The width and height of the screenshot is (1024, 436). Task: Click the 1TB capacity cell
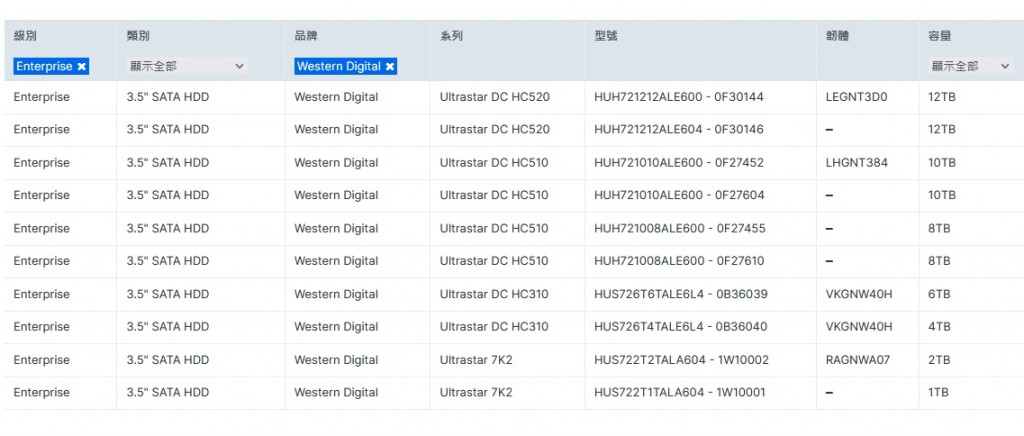tap(938, 392)
